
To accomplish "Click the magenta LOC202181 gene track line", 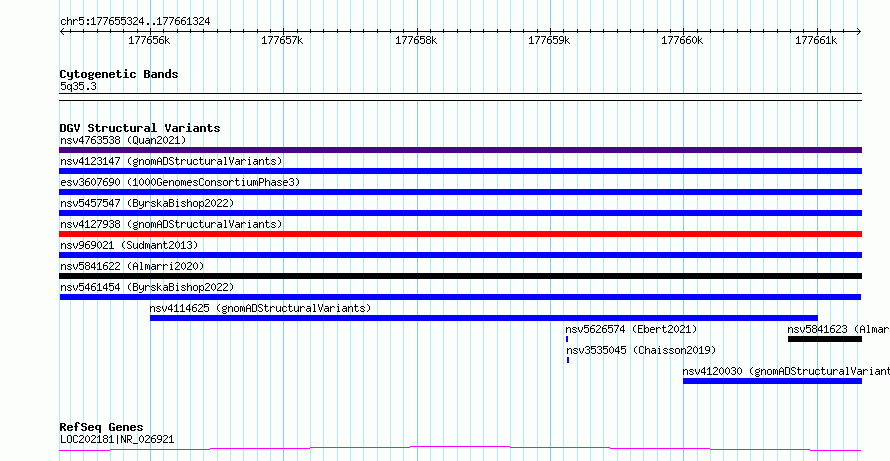I will 460,449.
